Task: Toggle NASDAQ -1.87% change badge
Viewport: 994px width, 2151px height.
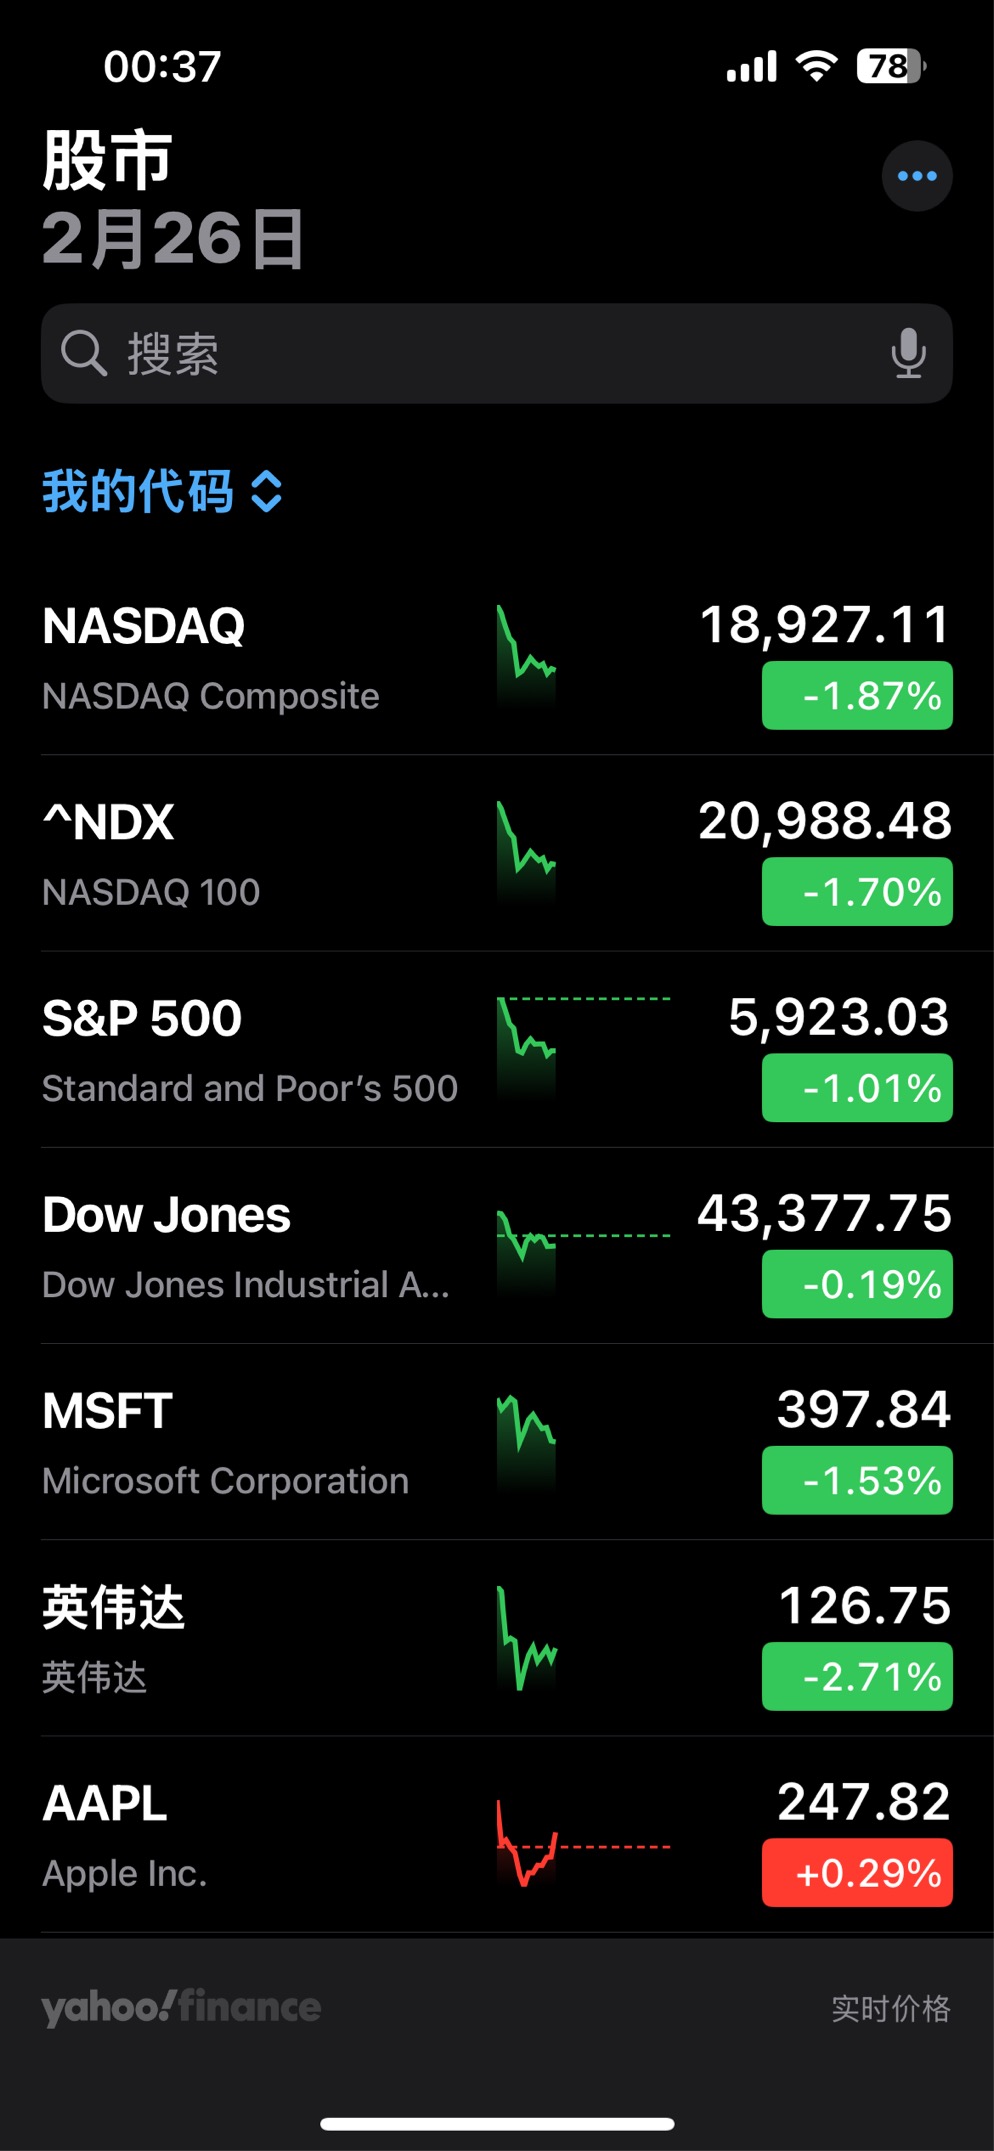Action: (x=857, y=695)
